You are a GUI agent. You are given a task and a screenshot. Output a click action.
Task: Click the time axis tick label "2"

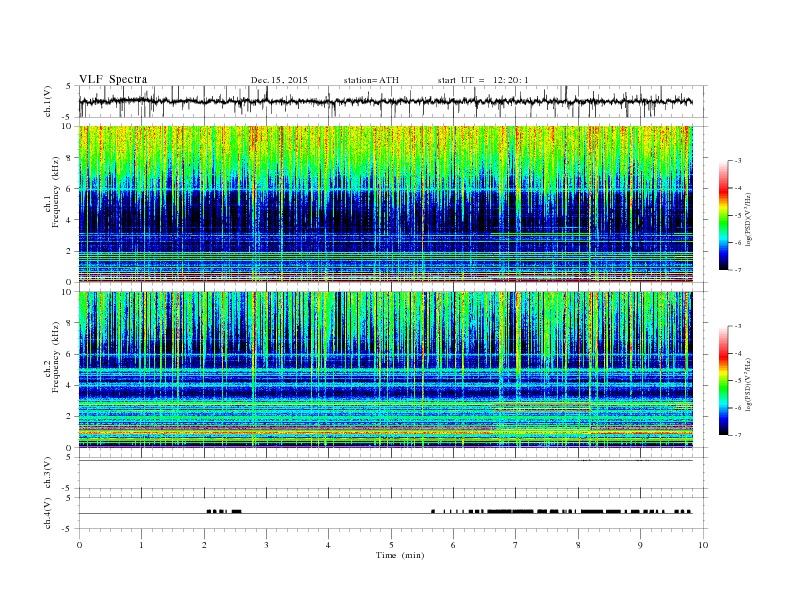pos(204,545)
